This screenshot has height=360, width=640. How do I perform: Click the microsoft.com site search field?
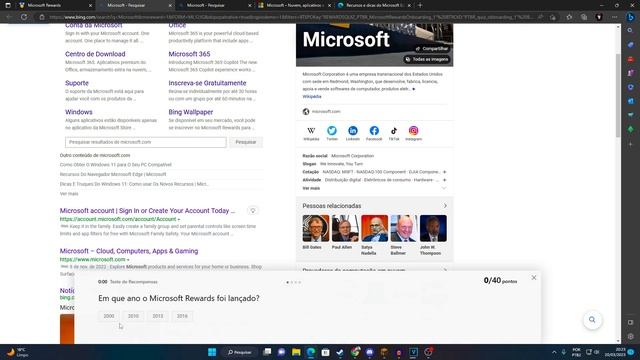click(145, 142)
